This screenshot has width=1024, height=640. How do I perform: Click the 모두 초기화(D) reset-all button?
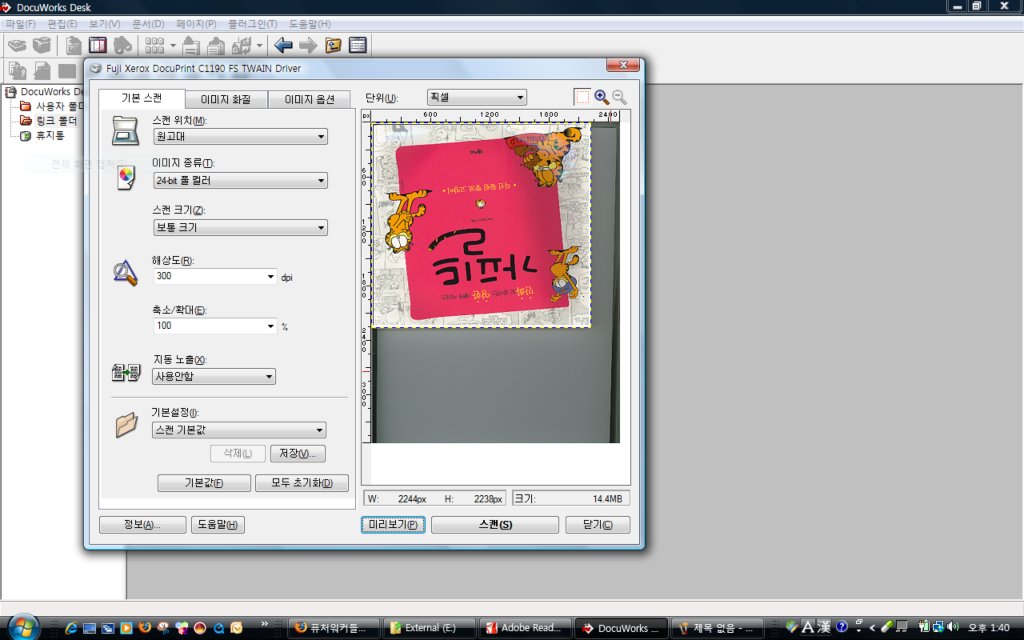coord(302,483)
